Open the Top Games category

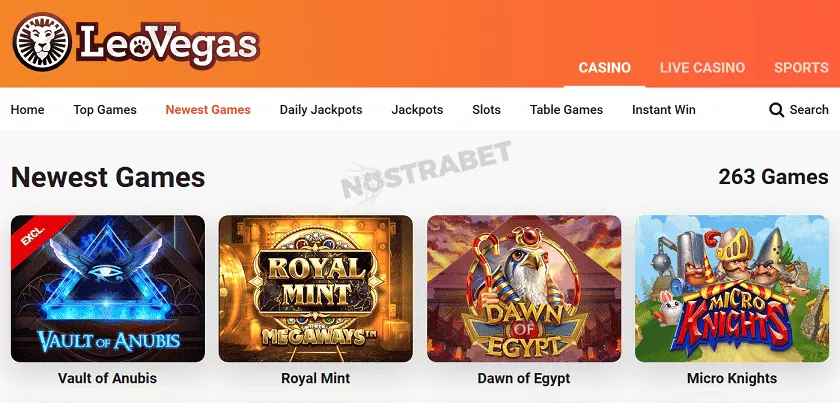[x=105, y=110]
